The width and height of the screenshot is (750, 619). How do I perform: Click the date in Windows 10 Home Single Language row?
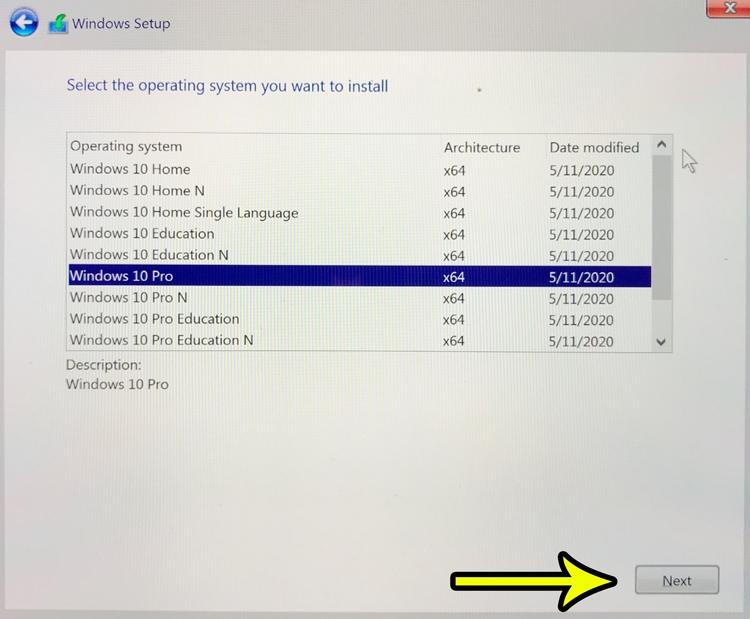click(582, 213)
